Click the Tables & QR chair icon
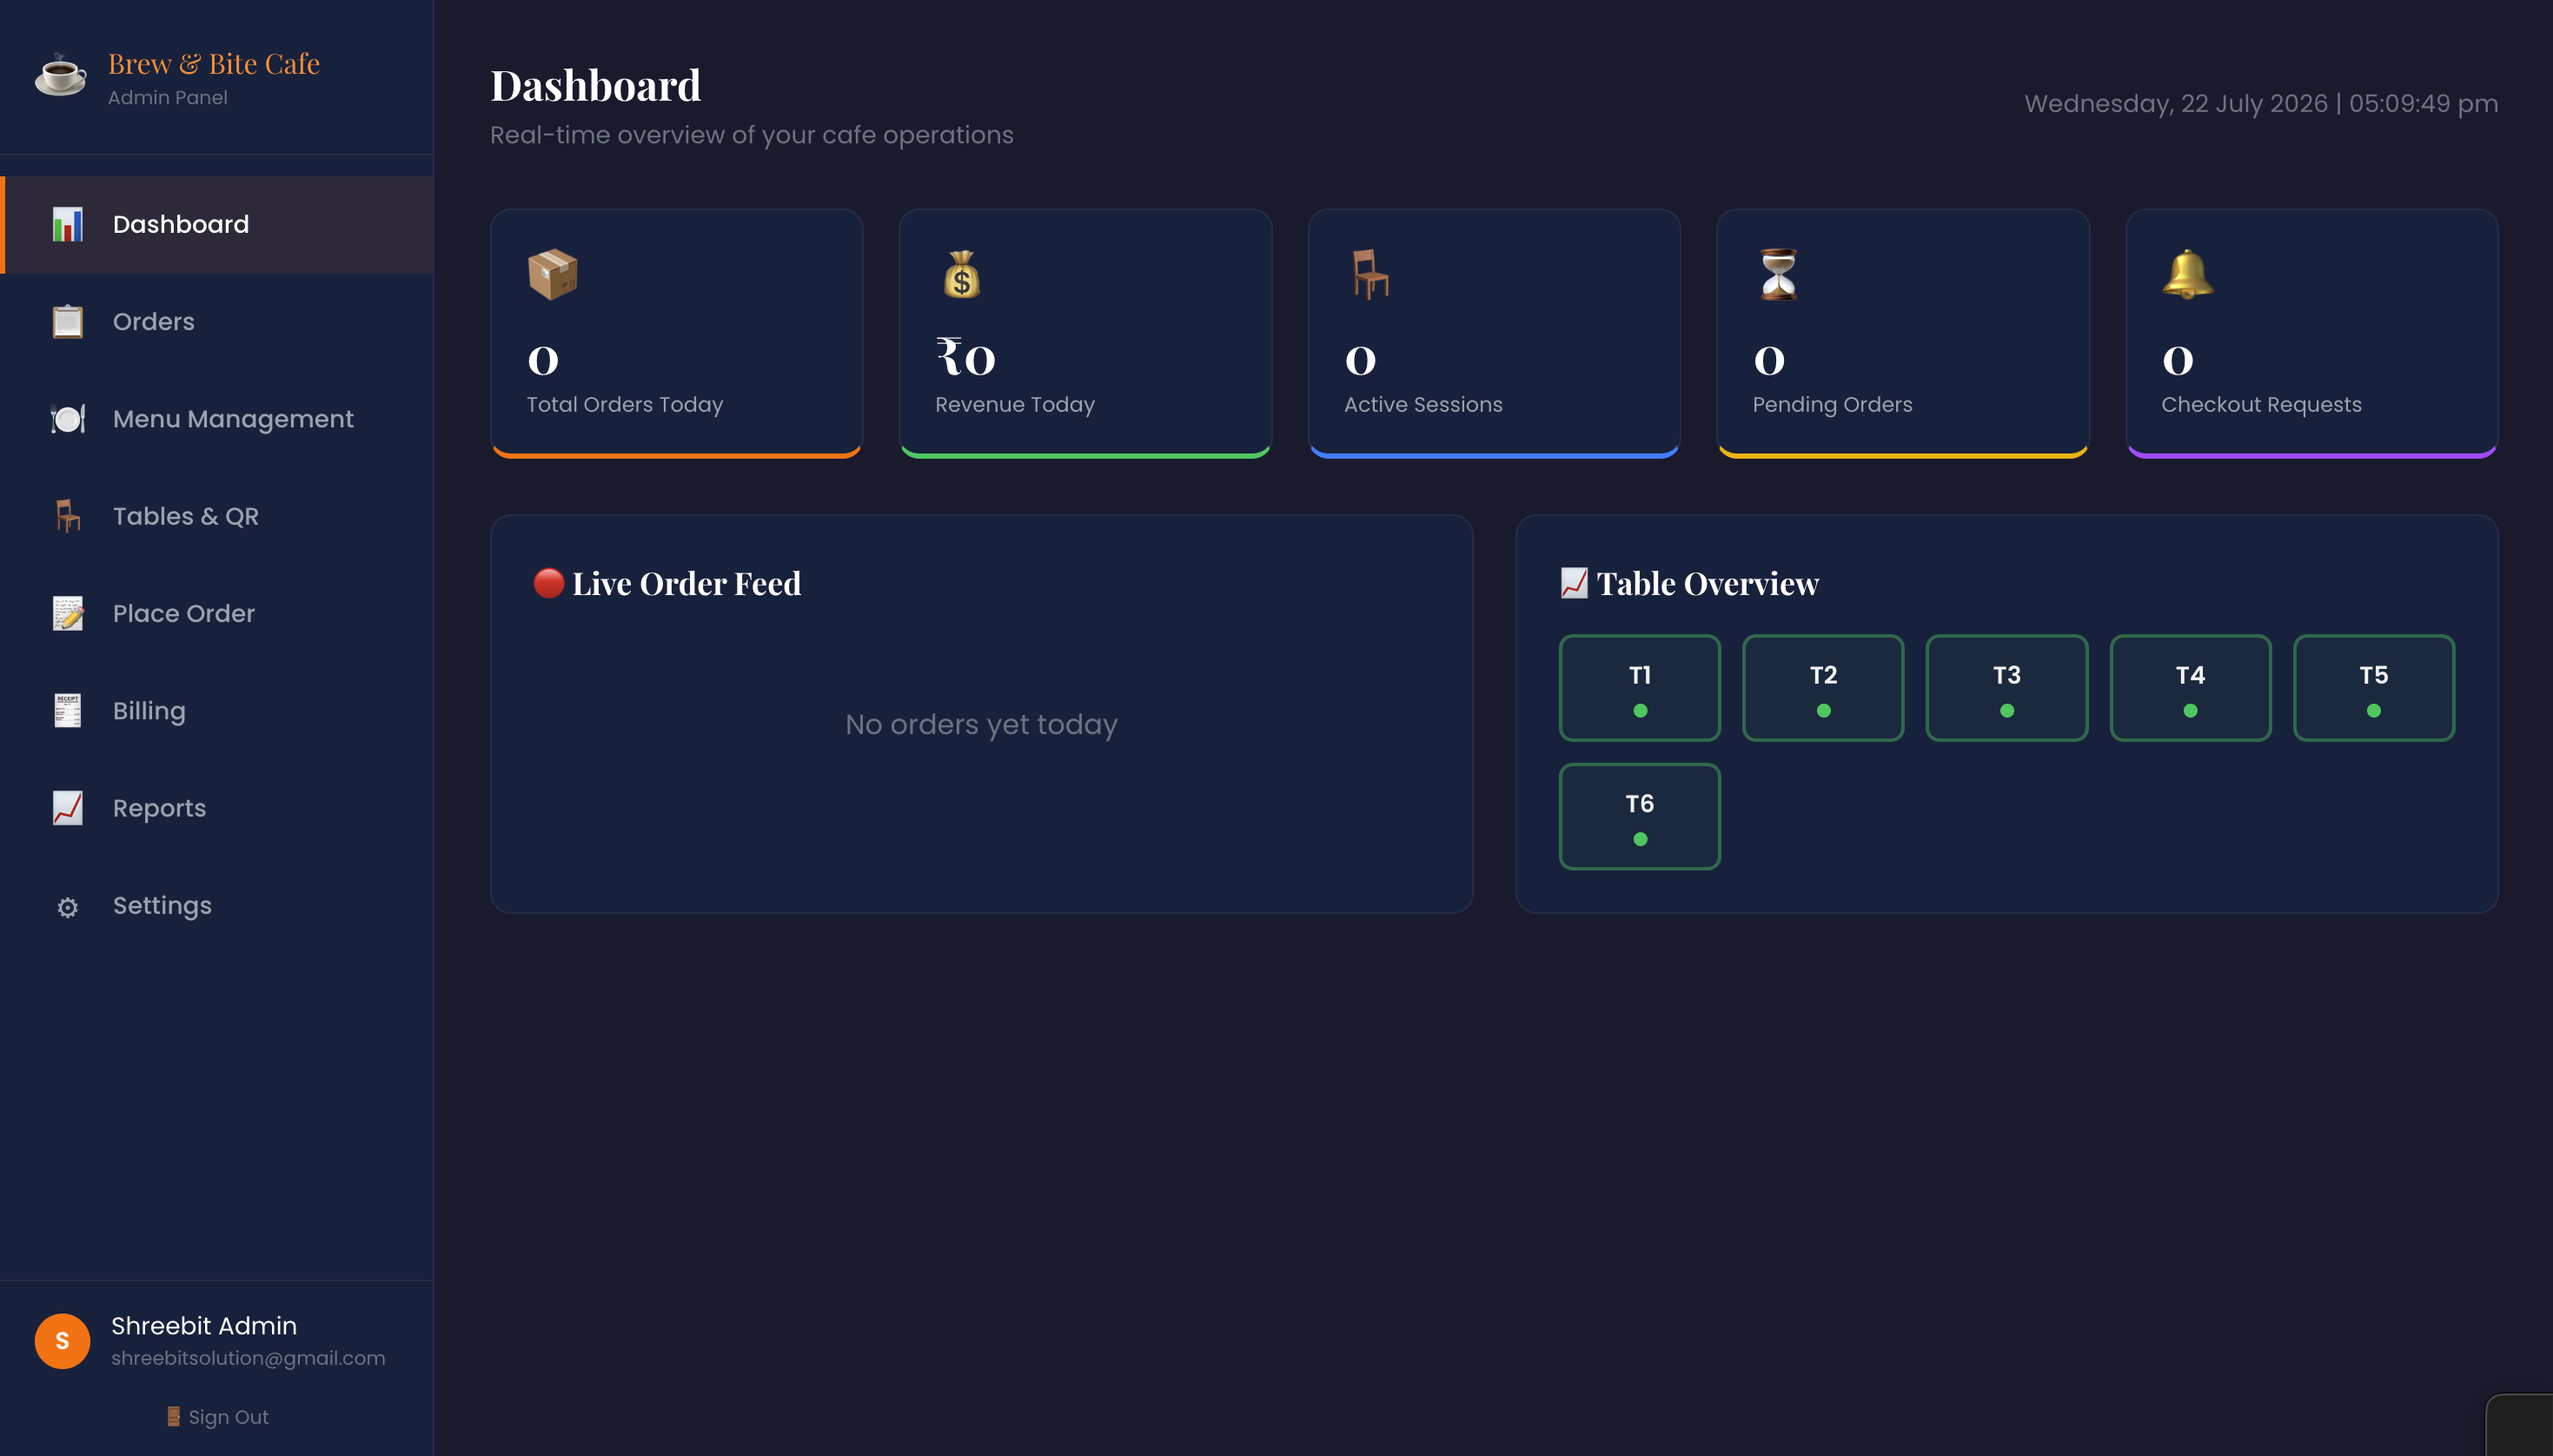The width and height of the screenshot is (2553, 1456). click(67, 516)
